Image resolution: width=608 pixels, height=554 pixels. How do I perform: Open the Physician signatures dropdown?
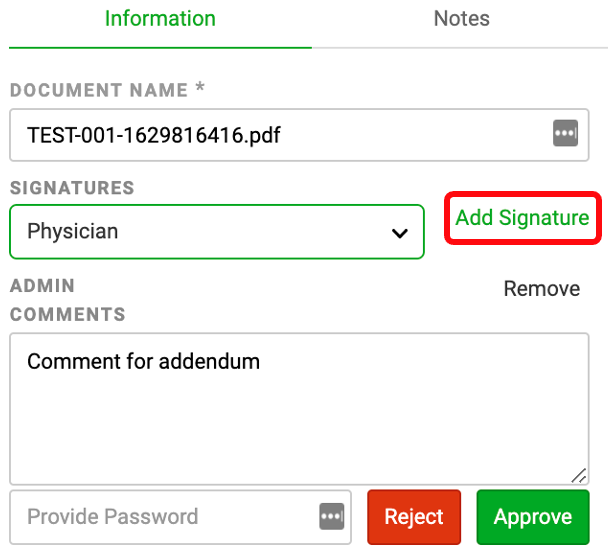(217, 231)
